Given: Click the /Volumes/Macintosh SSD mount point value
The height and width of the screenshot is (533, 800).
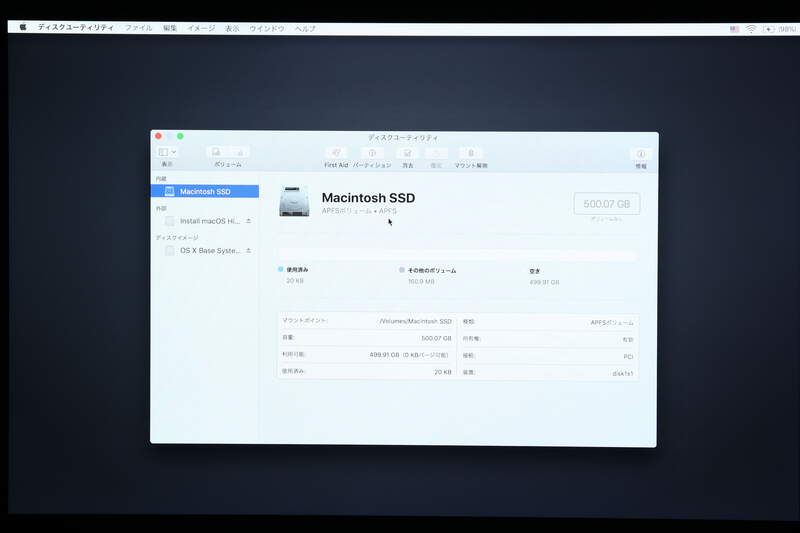Looking at the screenshot, I should [416, 321].
